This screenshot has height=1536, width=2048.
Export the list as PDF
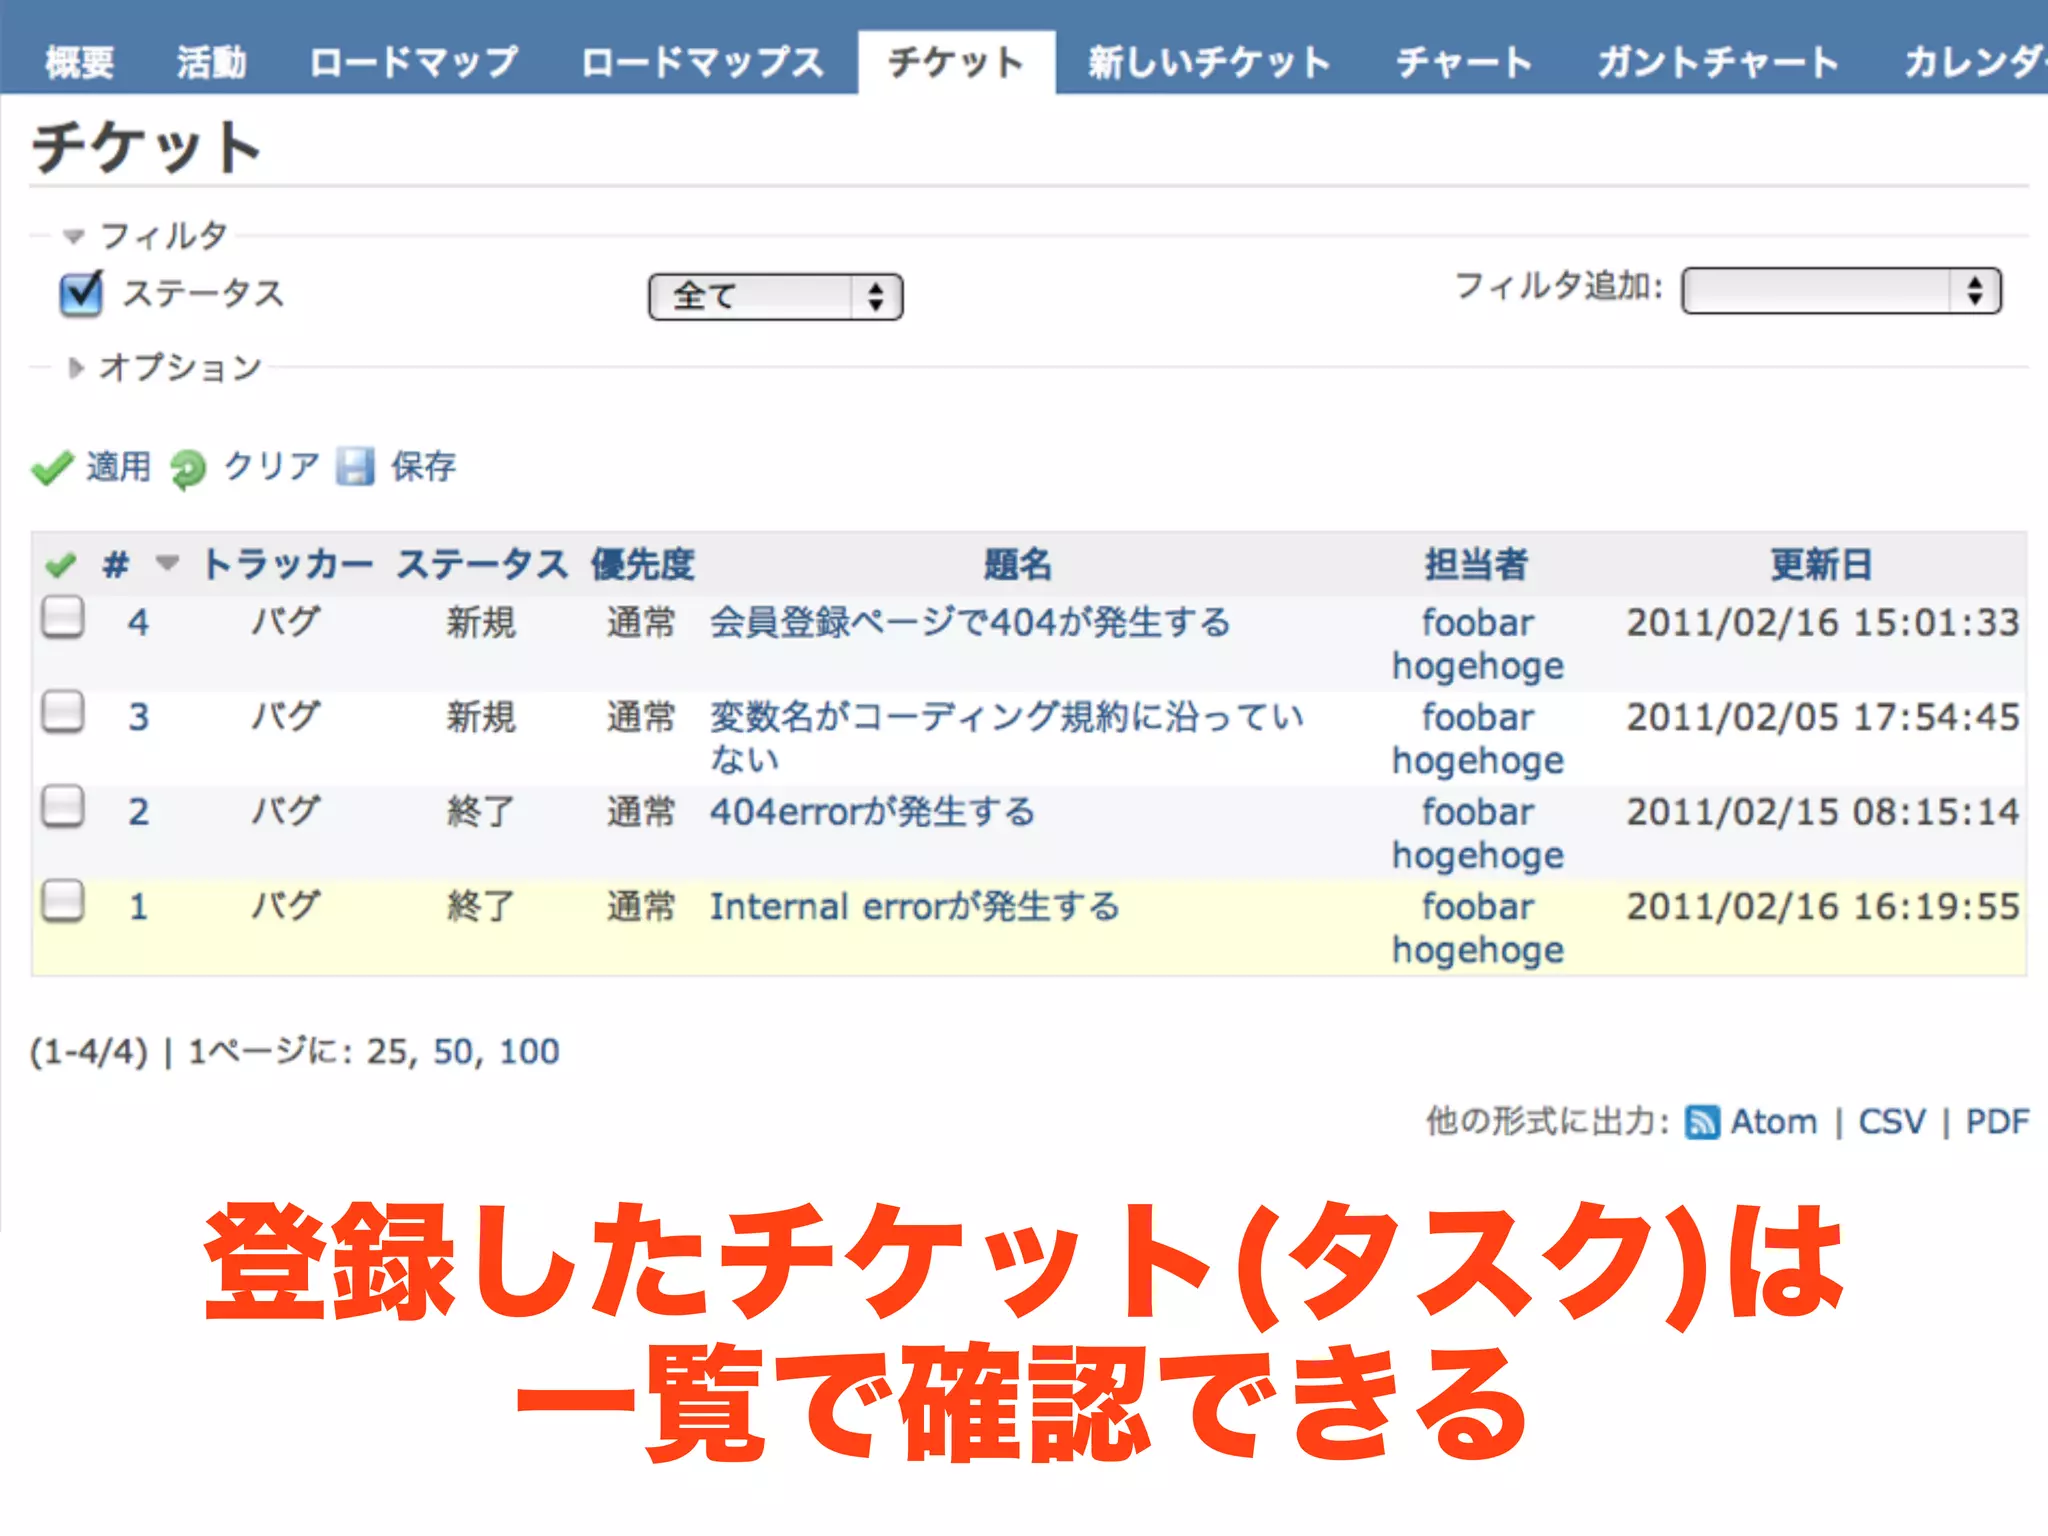point(1997,1122)
